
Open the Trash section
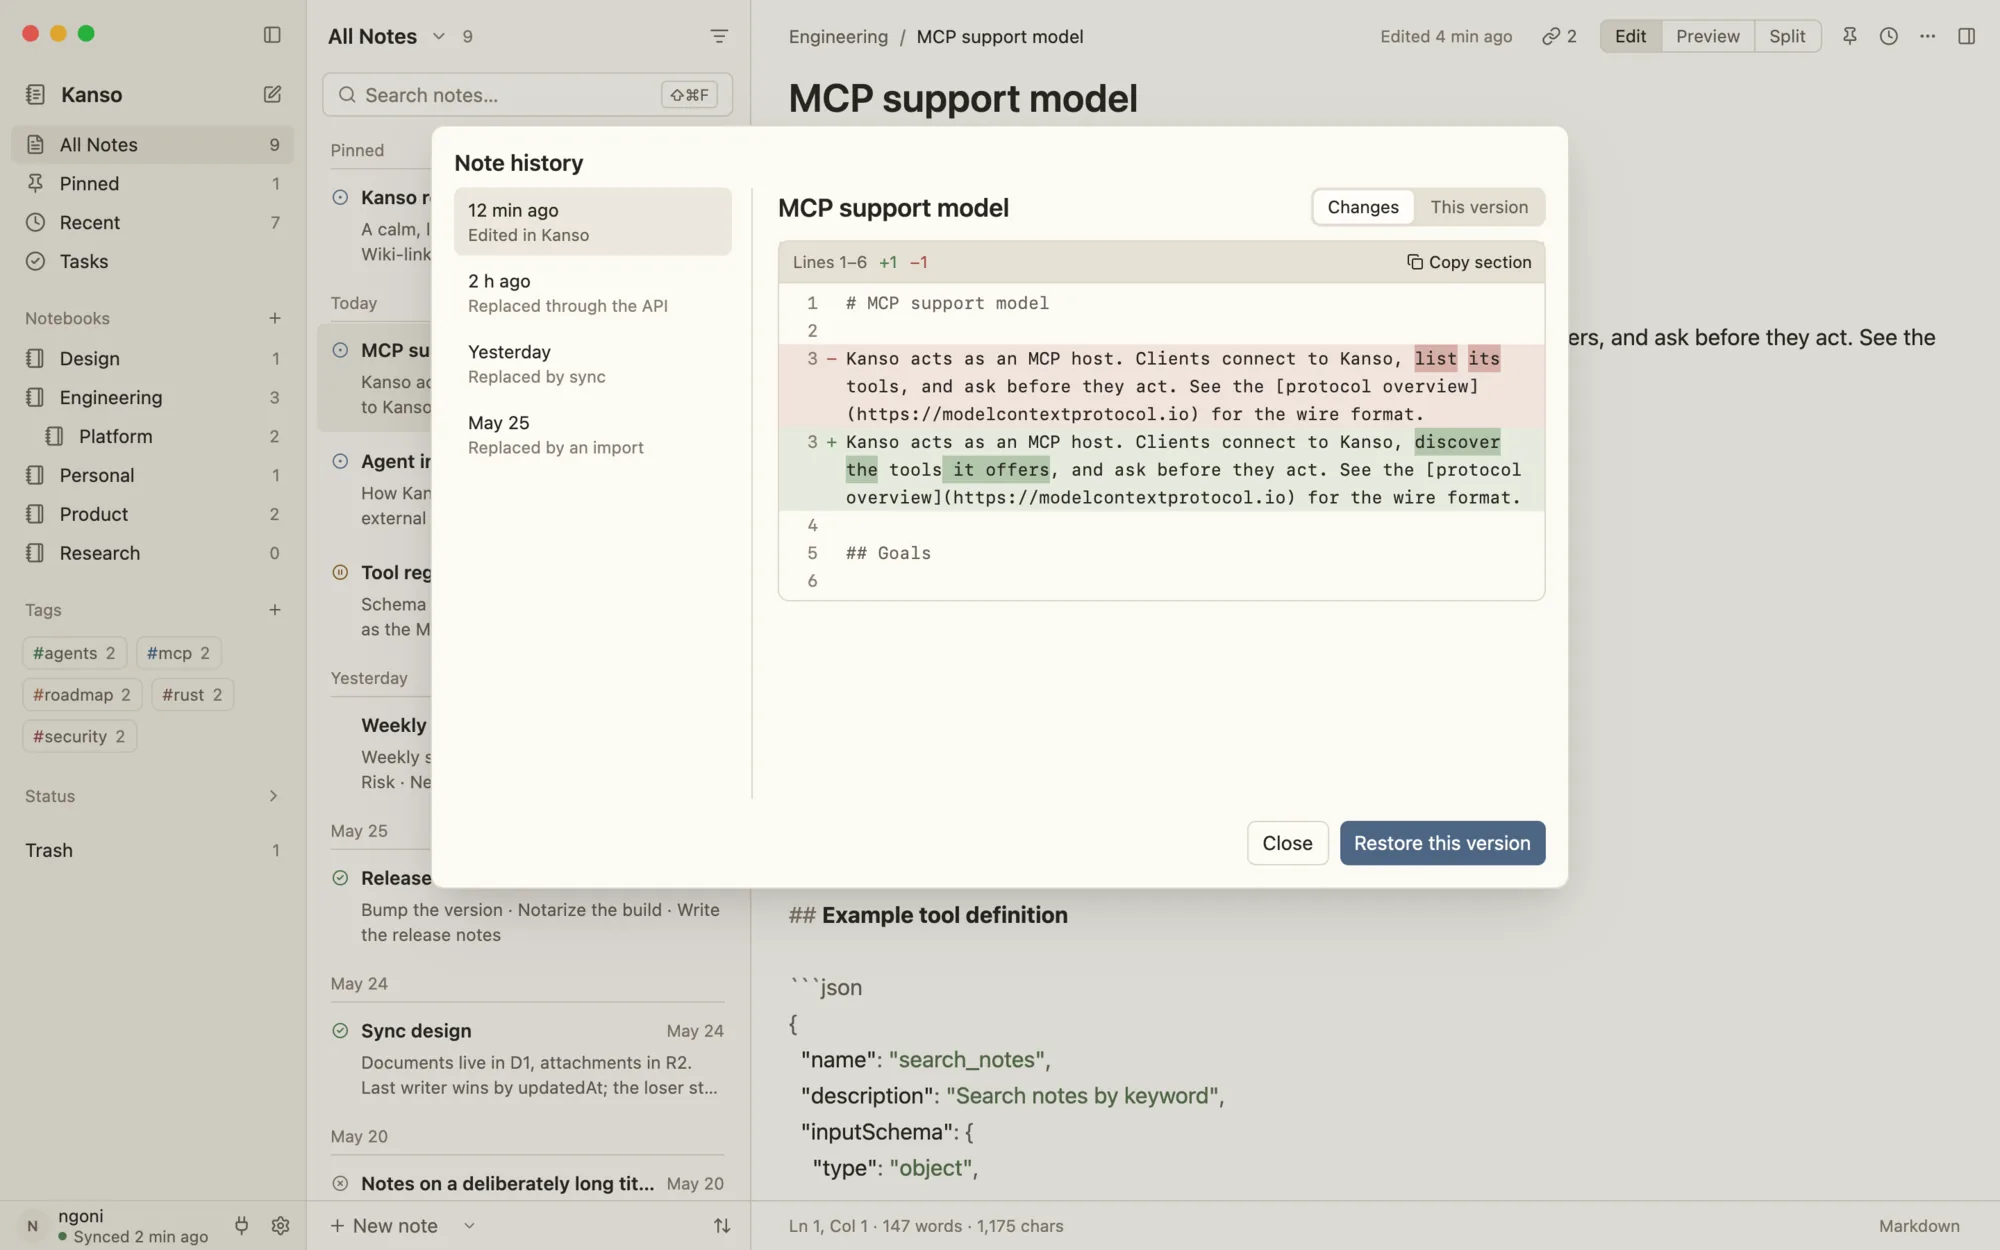[153, 850]
